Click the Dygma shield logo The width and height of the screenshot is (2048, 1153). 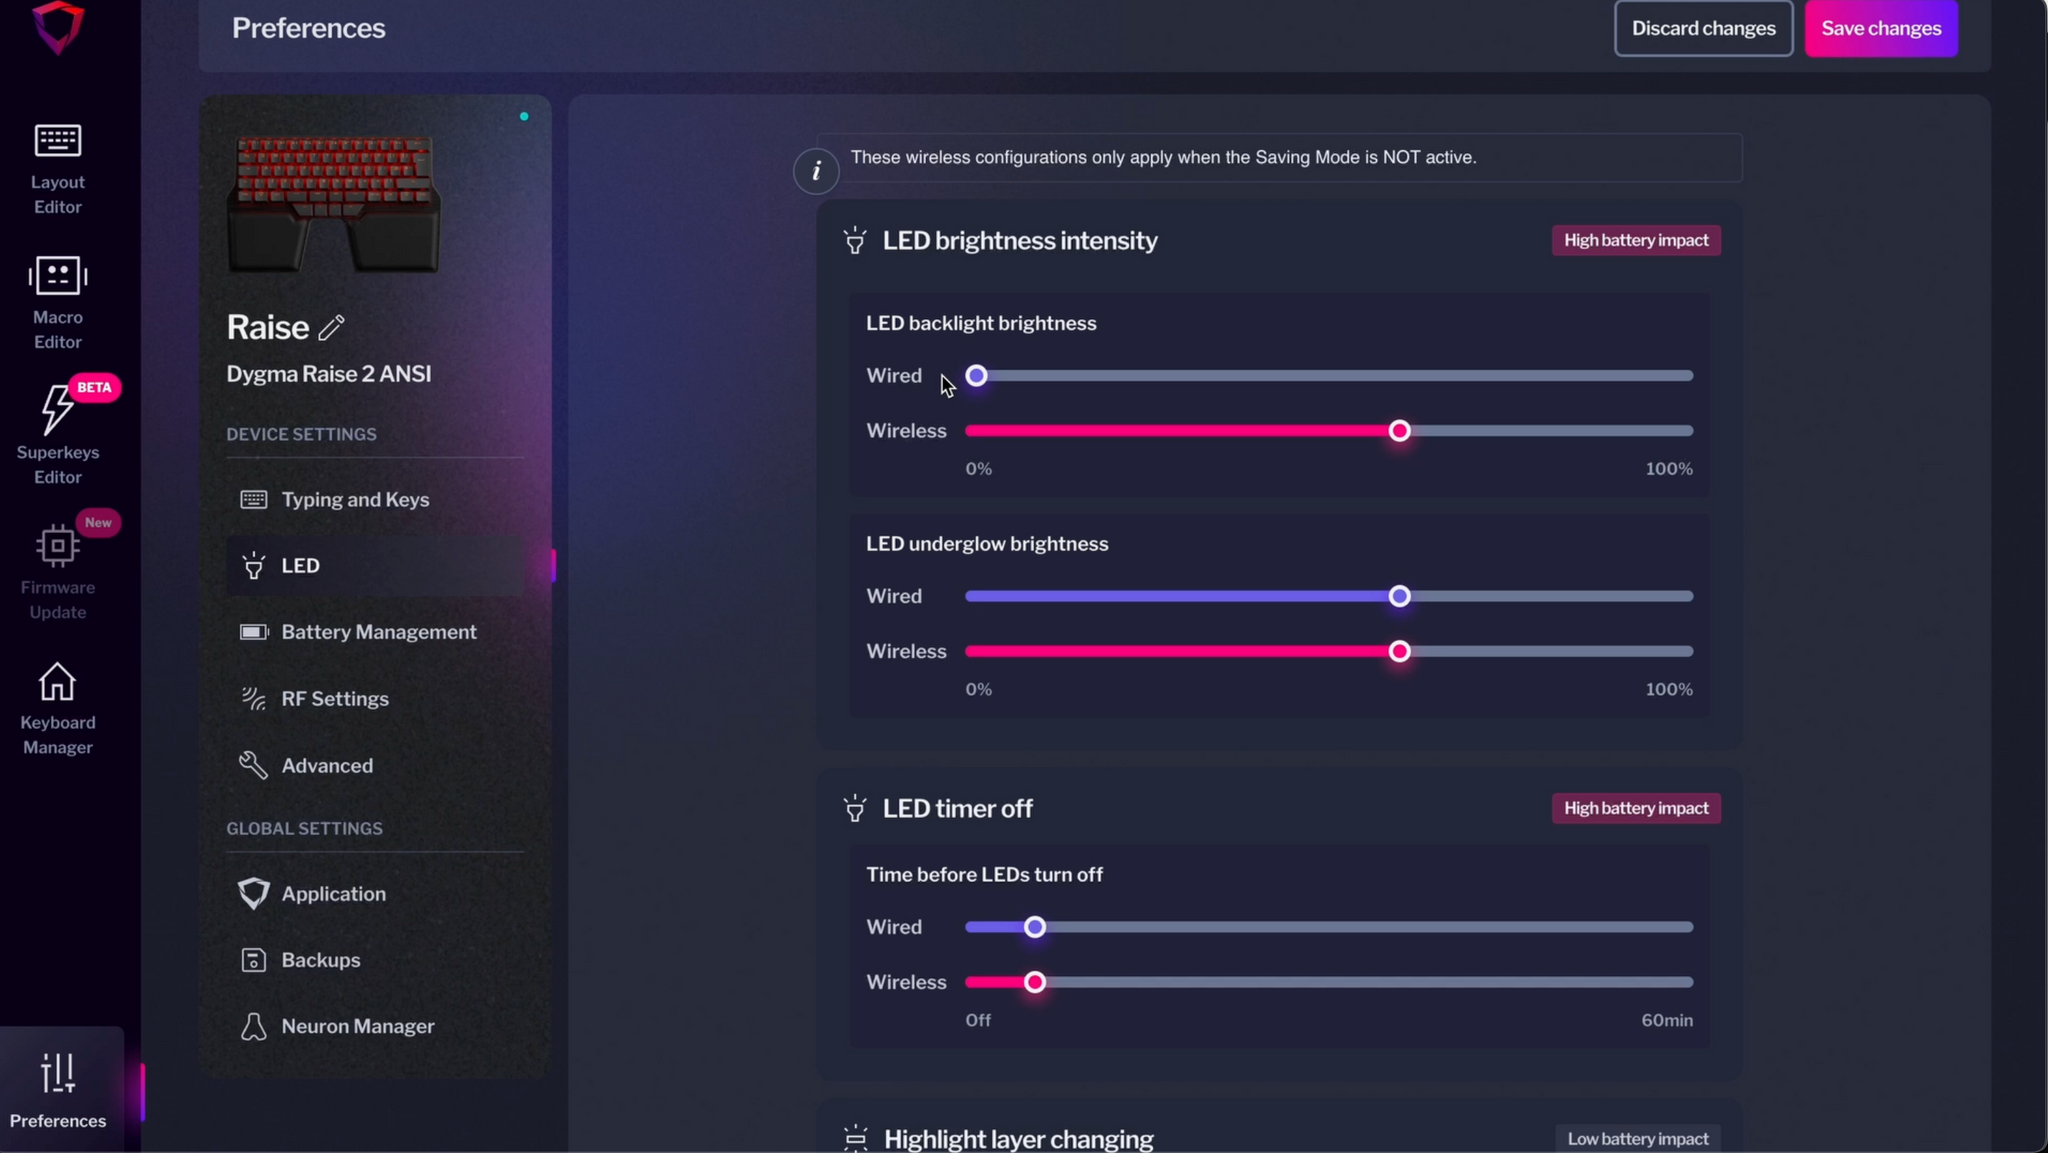point(58,27)
